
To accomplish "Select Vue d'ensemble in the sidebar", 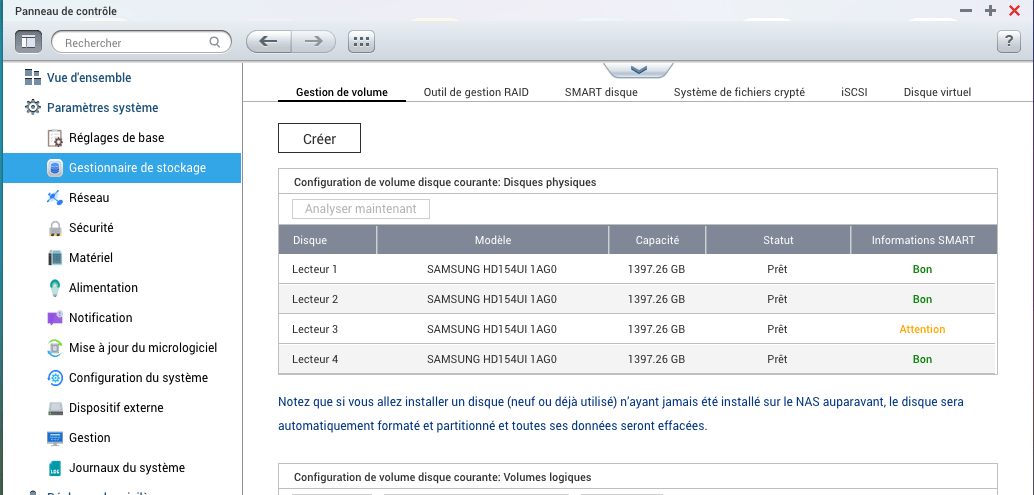I will click(x=89, y=78).
